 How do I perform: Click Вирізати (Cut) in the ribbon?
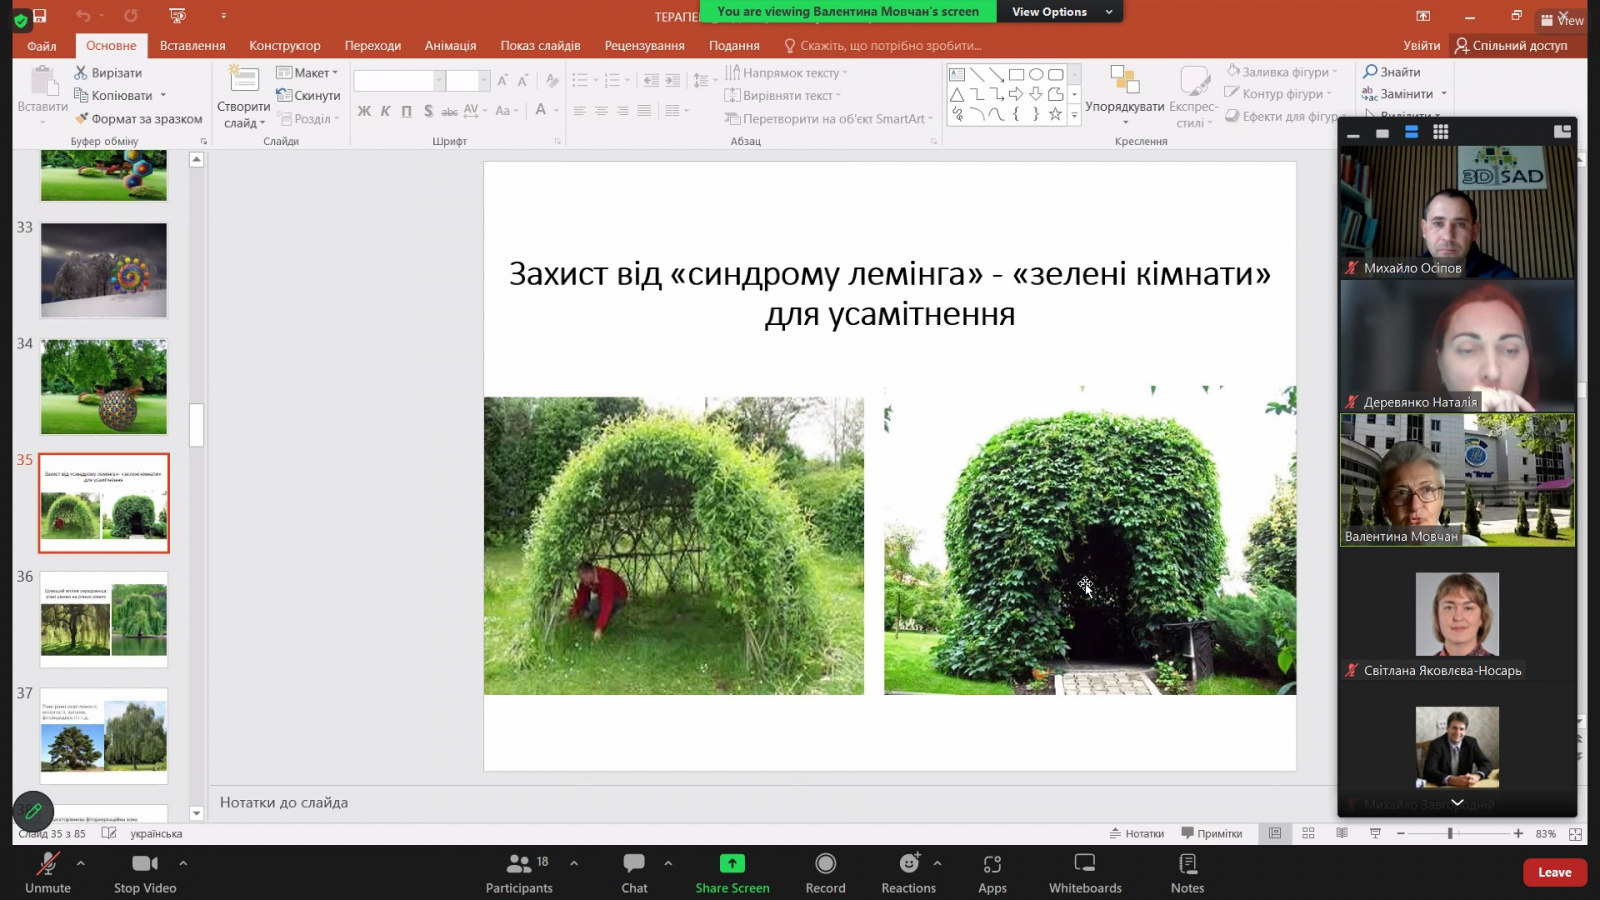point(108,73)
